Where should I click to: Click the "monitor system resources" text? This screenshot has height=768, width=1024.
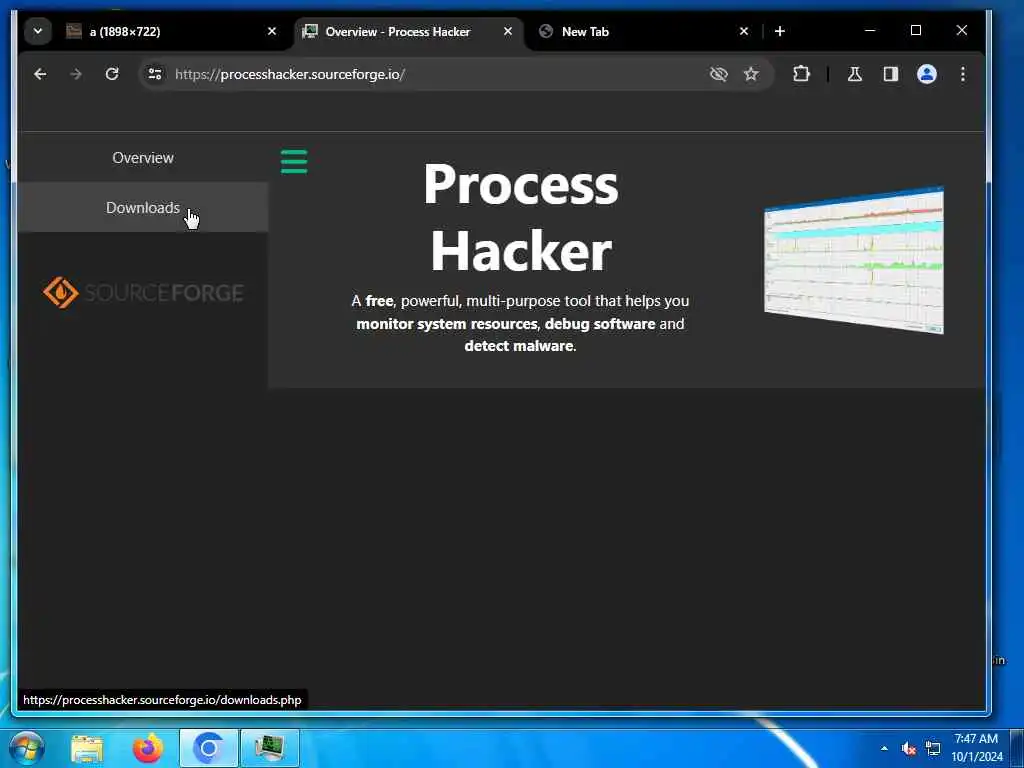click(447, 324)
